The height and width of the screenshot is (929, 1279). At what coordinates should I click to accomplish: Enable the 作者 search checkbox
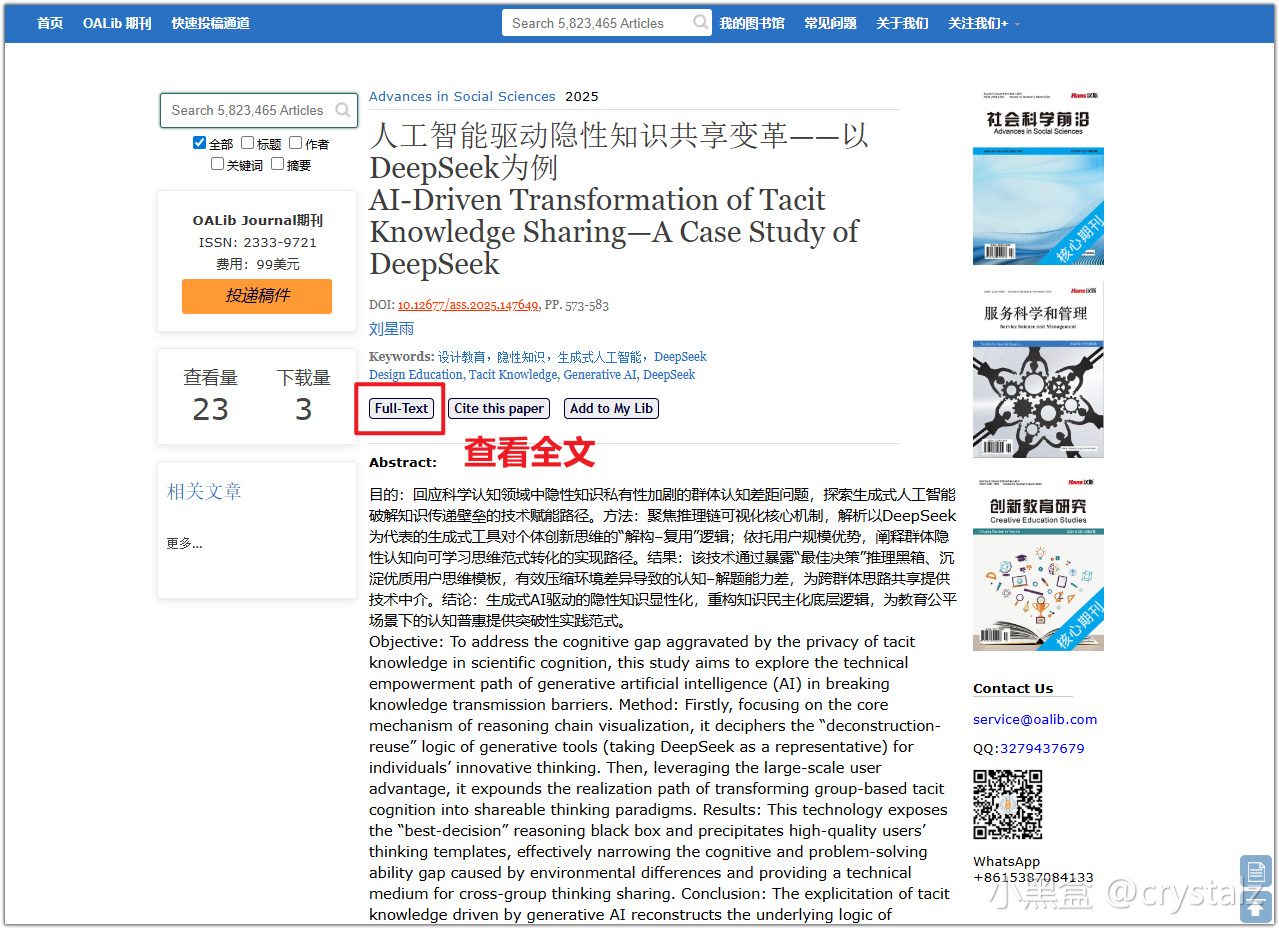click(x=295, y=143)
